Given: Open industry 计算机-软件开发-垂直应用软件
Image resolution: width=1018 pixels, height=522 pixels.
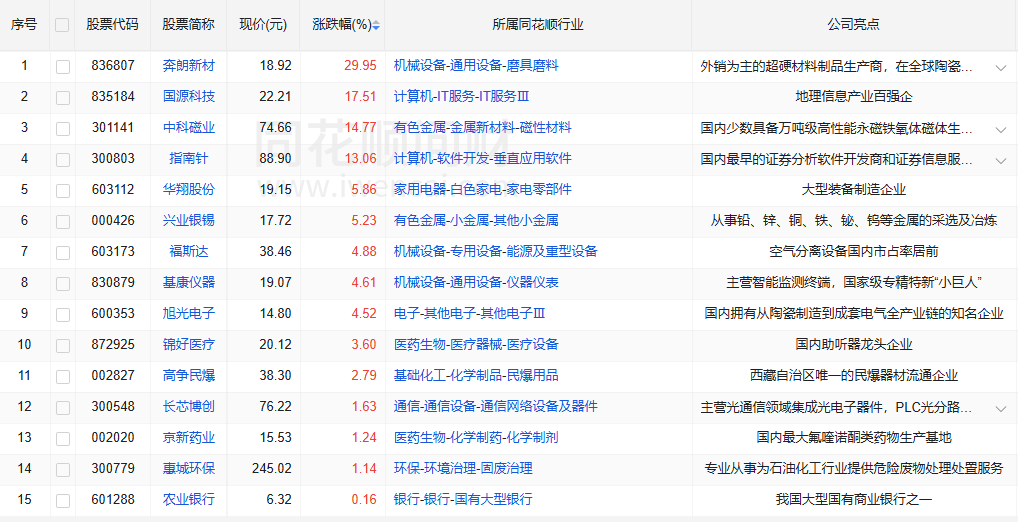Looking at the screenshot, I should pyautogui.click(x=482, y=158).
